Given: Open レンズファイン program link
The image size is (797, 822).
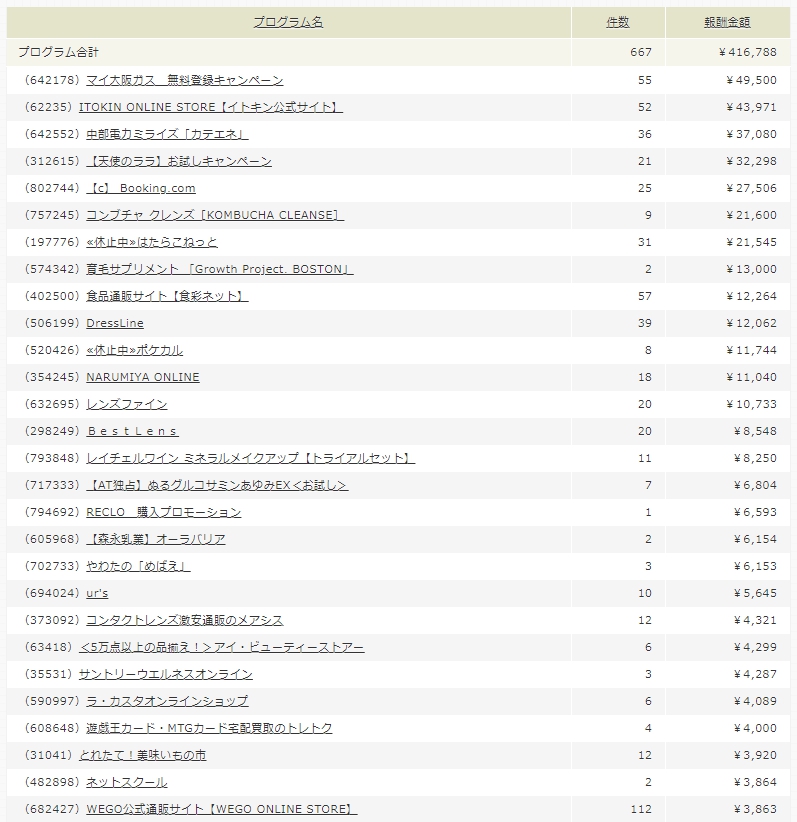Looking at the screenshot, I should point(127,404).
